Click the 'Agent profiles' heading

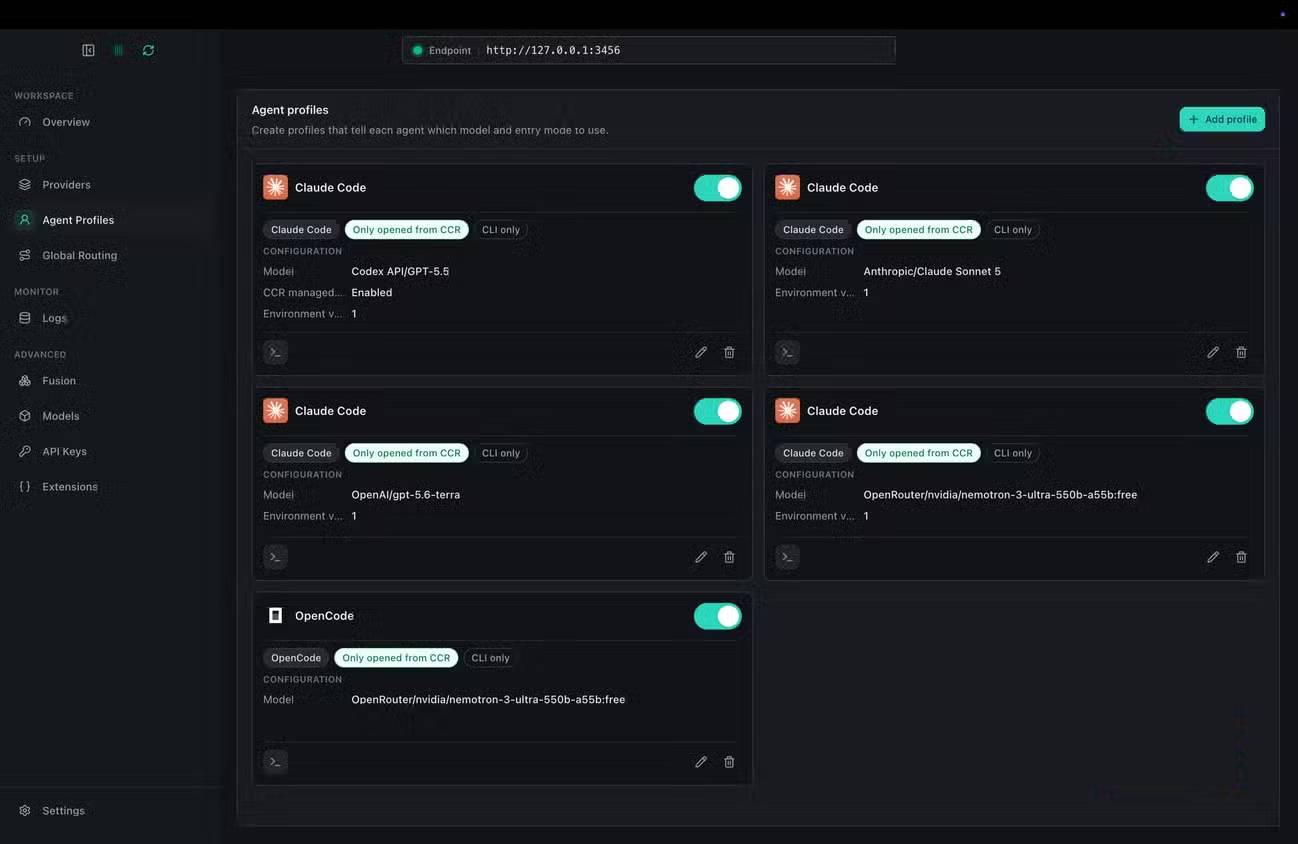[x=290, y=110]
